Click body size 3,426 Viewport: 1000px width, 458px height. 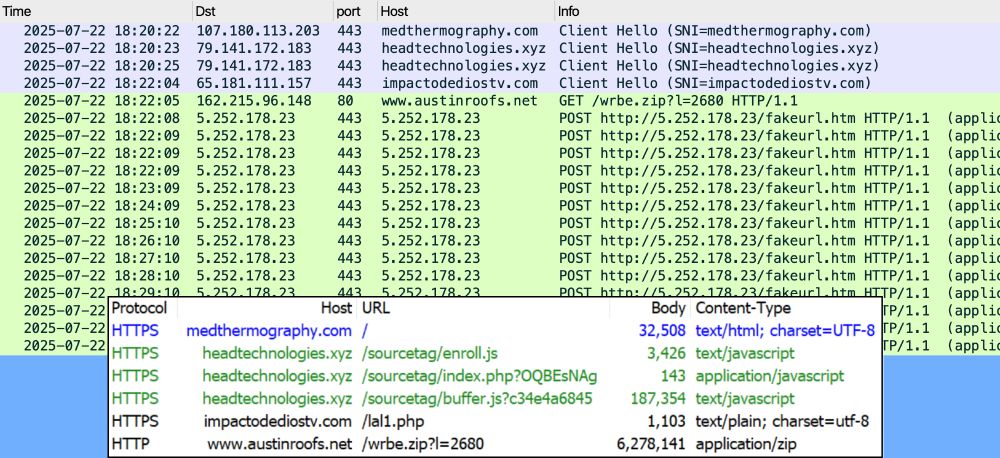666,353
